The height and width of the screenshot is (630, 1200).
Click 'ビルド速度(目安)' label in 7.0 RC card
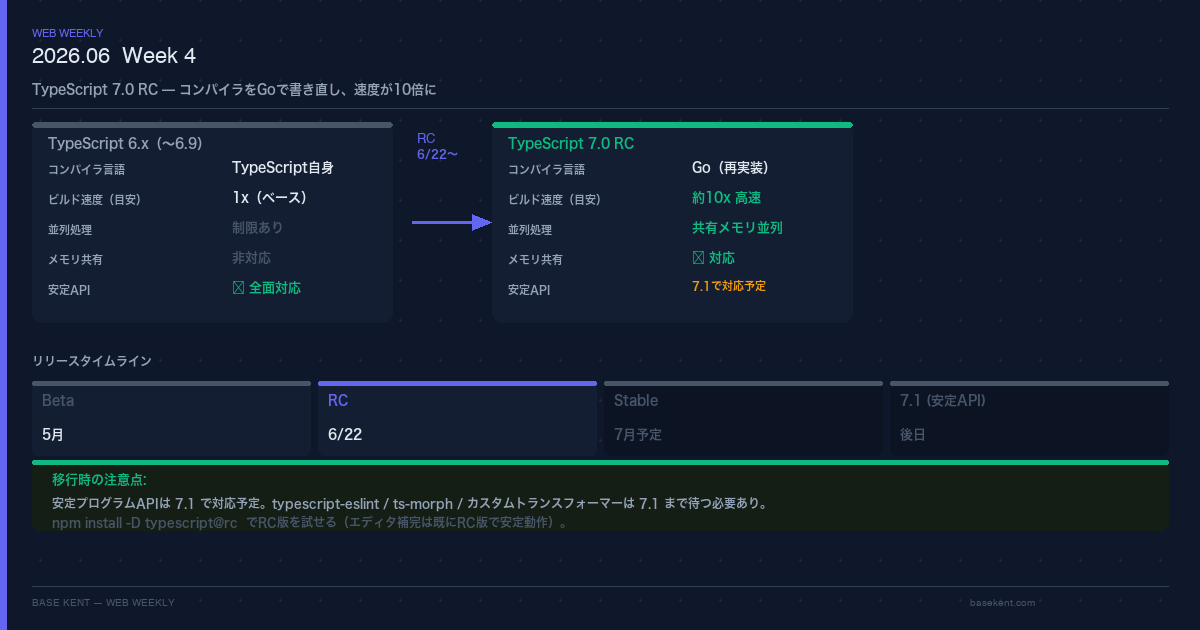point(554,200)
